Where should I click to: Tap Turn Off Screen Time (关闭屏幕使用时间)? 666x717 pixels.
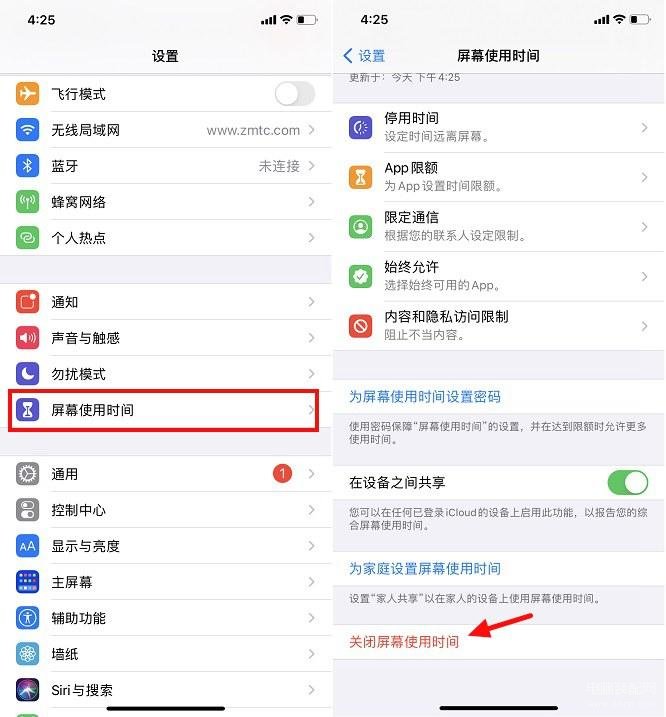click(404, 642)
